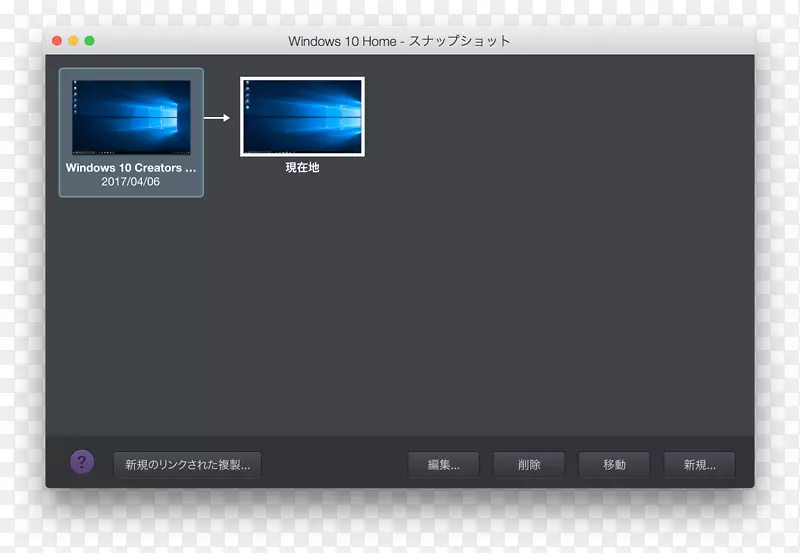
Task: Click the Windows 10 Creators ... snapshot name
Action: [131, 167]
